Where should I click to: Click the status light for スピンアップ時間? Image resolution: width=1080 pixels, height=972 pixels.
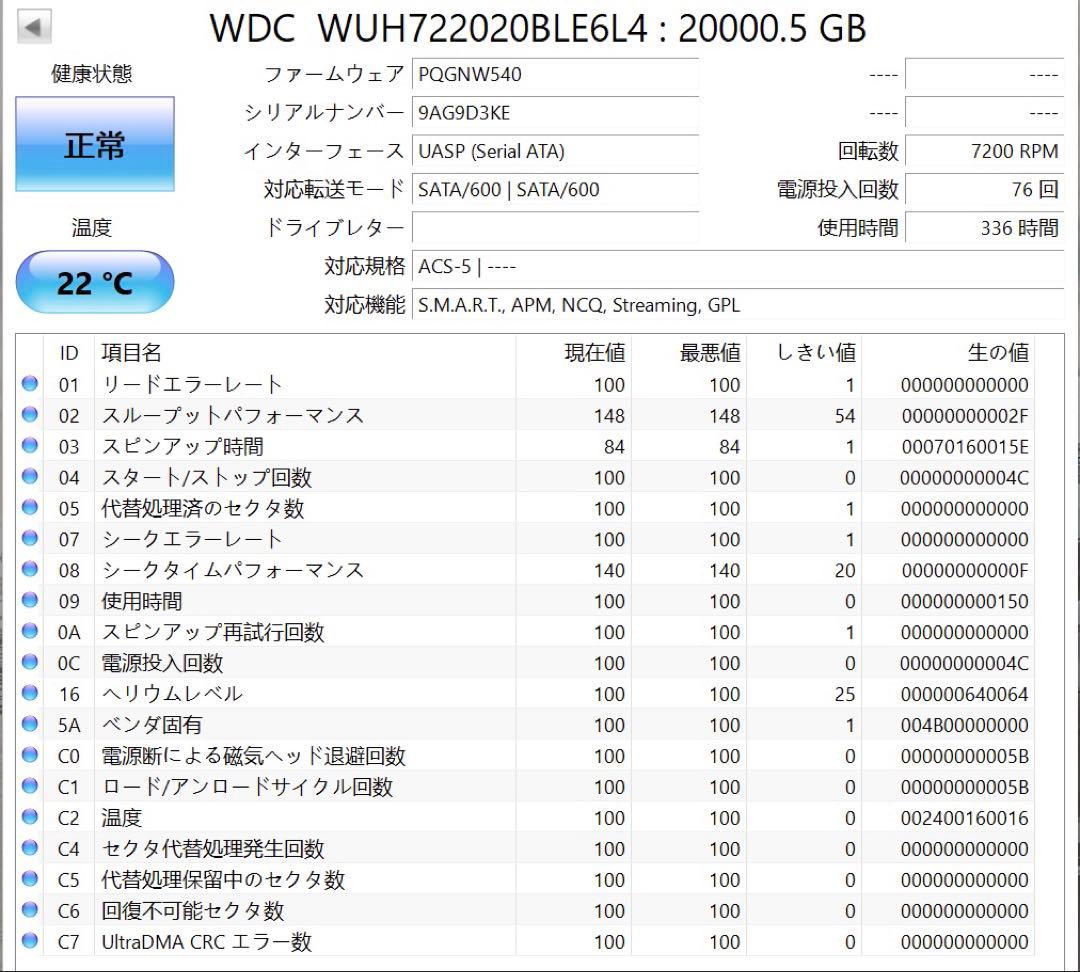point(31,446)
